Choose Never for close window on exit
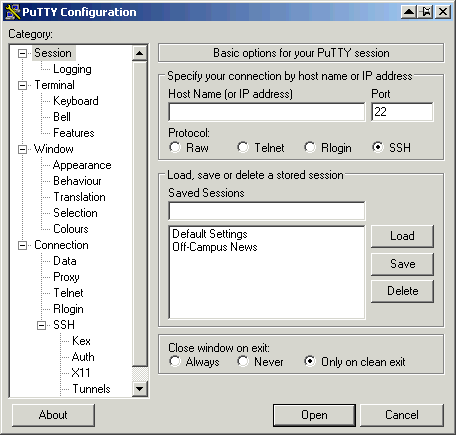 point(243,361)
